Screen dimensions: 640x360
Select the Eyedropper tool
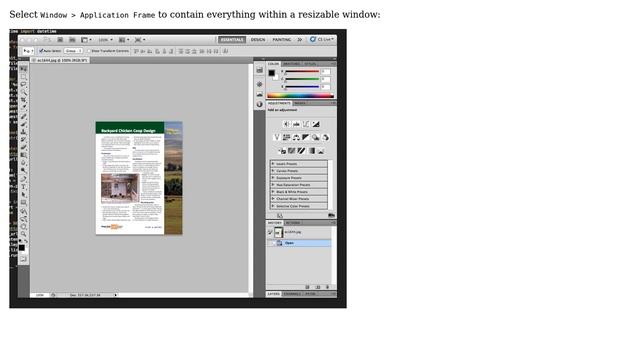pos(24,108)
